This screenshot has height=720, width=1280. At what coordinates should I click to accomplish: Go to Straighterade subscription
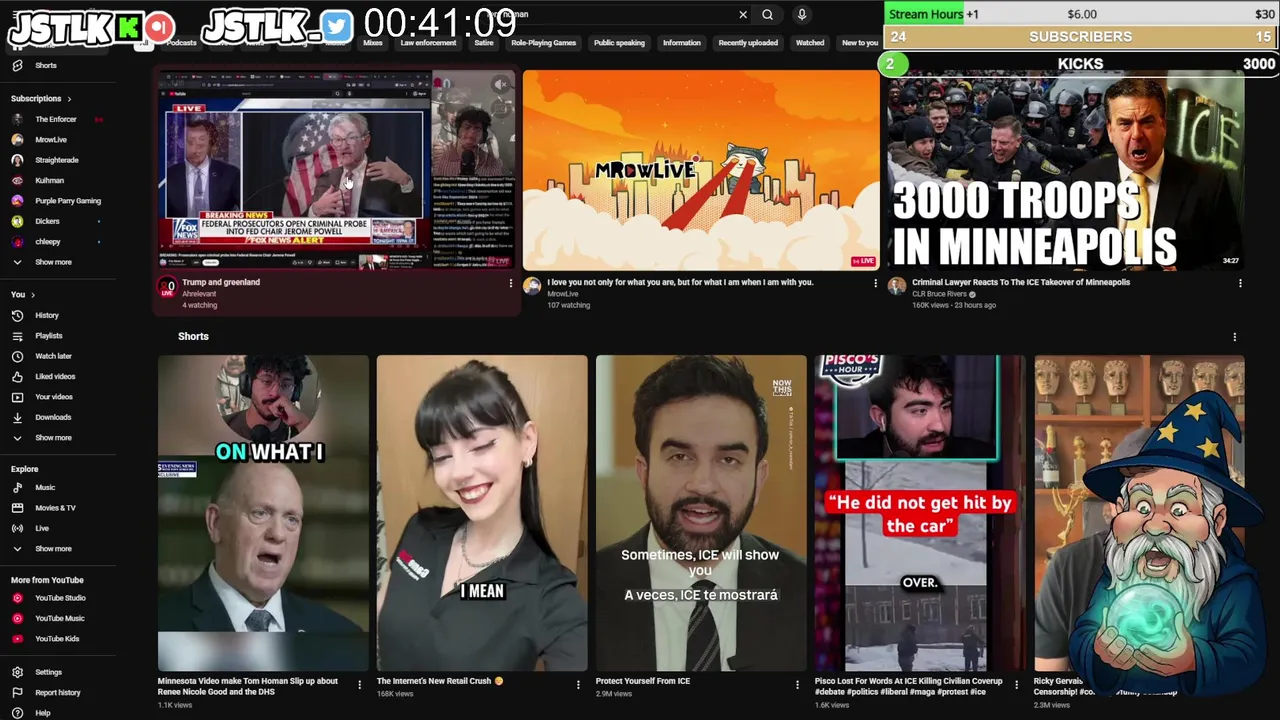(56, 160)
